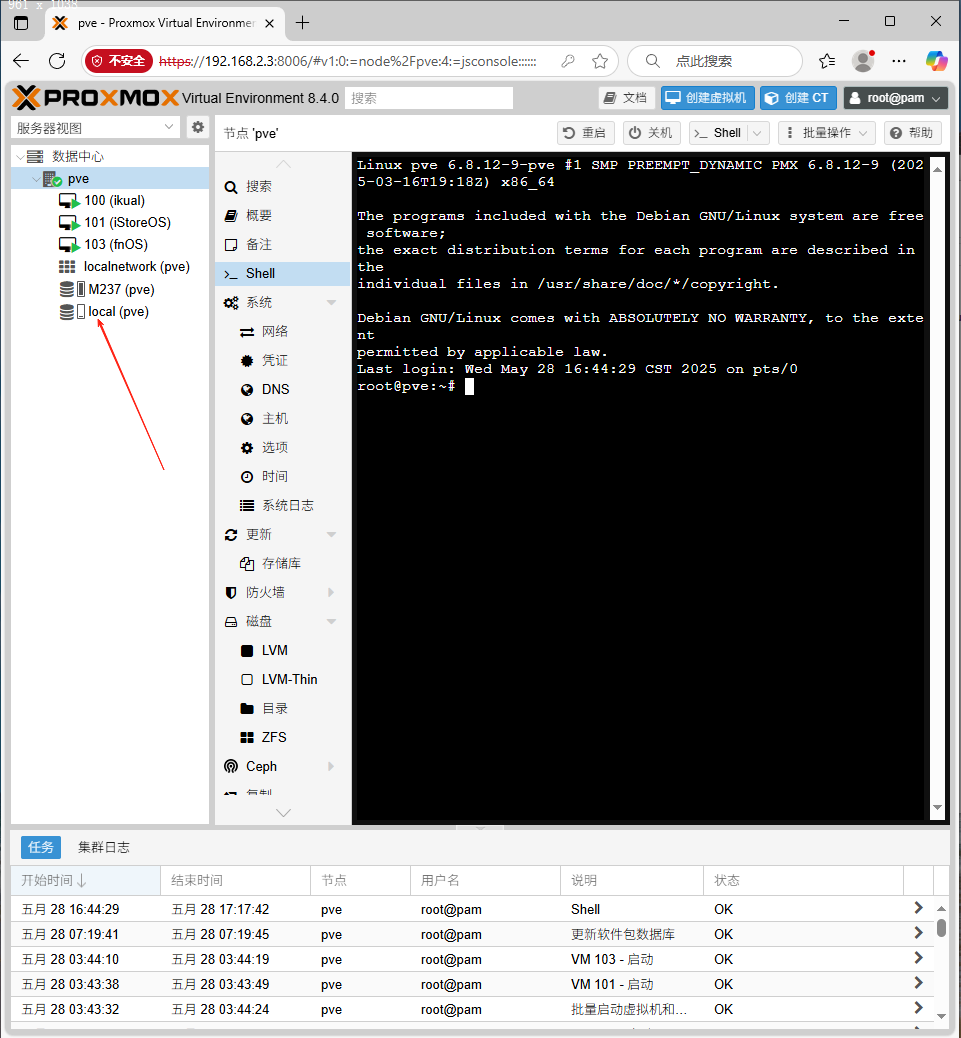Collapse 更新 menu section arrow
The height and width of the screenshot is (1038, 961).
(x=332, y=534)
